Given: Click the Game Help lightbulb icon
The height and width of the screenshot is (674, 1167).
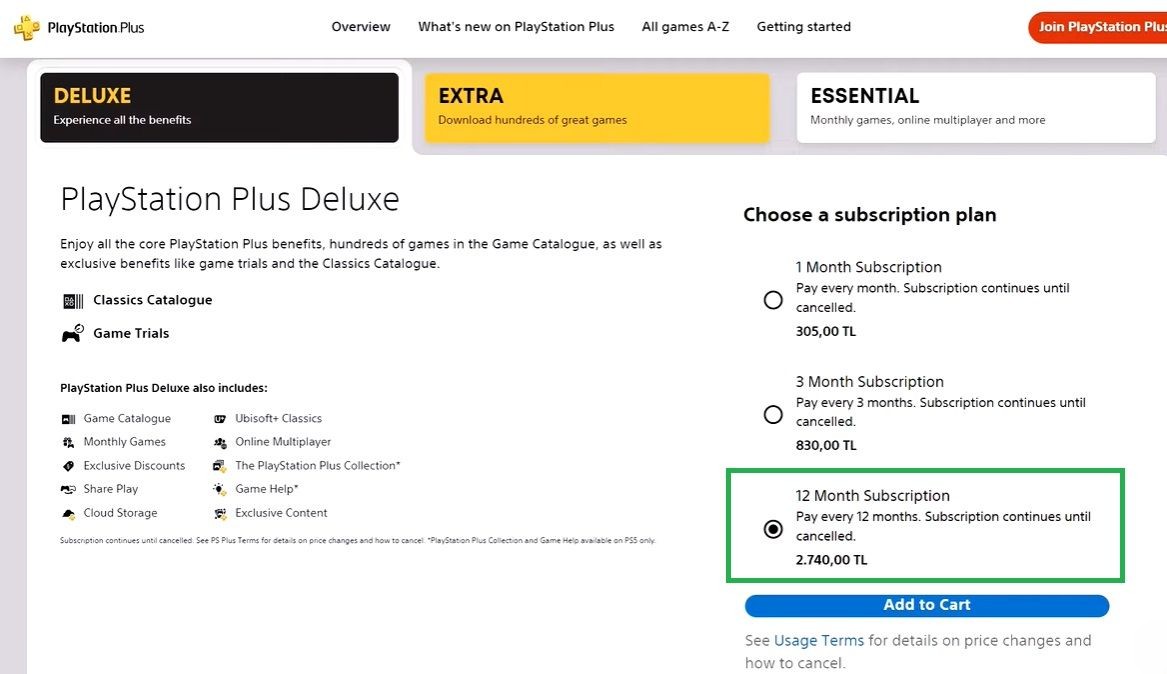Looking at the screenshot, I should pos(220,489).
